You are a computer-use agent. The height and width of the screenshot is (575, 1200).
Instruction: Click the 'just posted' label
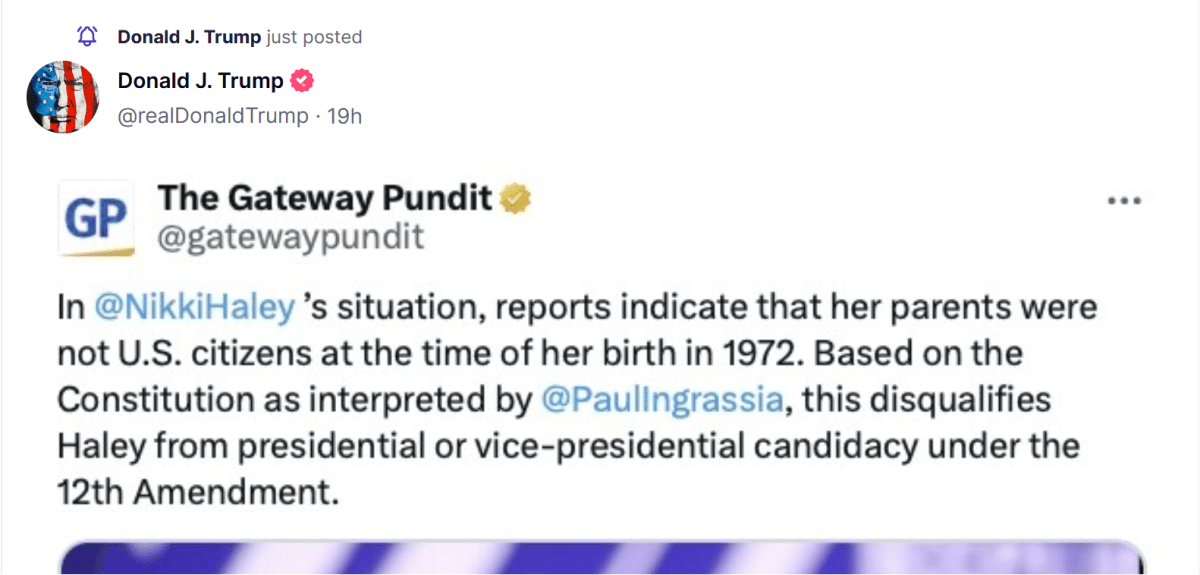315,37
